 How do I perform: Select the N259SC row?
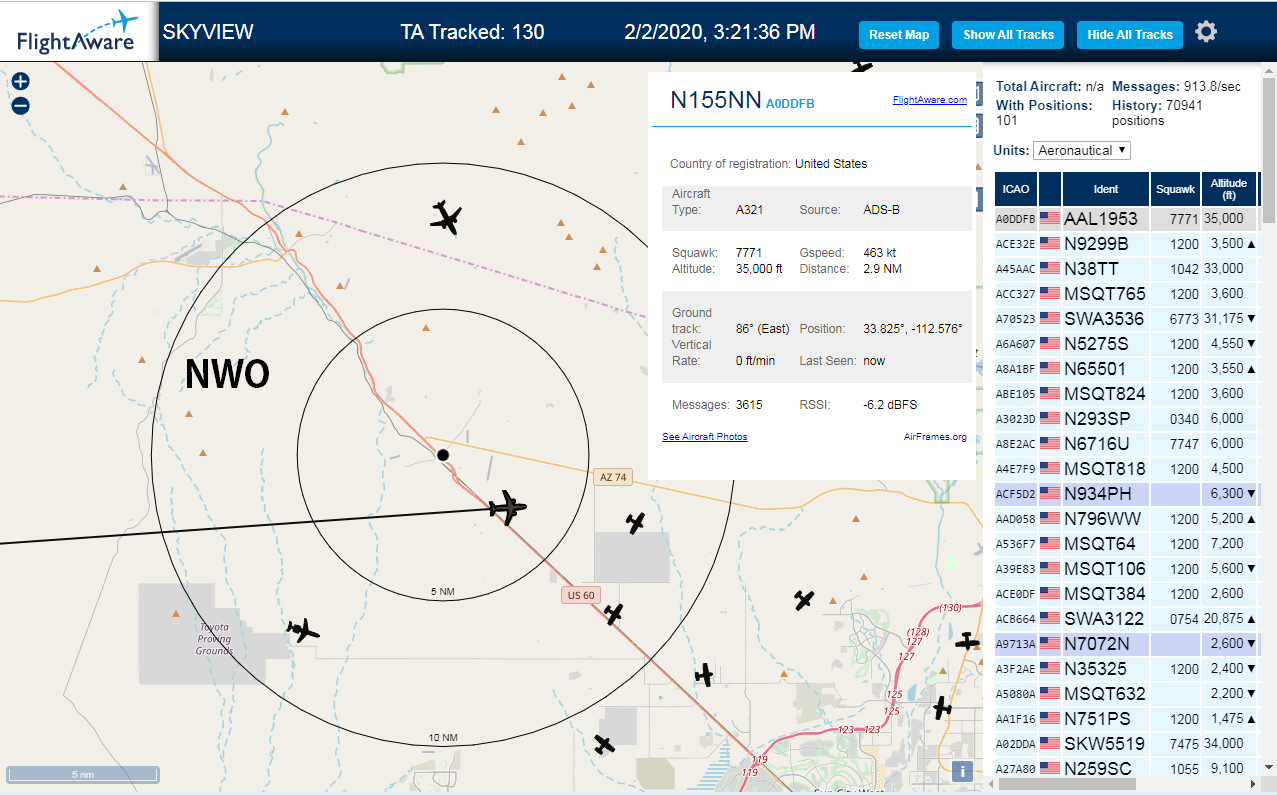[x=1127, y=768]
